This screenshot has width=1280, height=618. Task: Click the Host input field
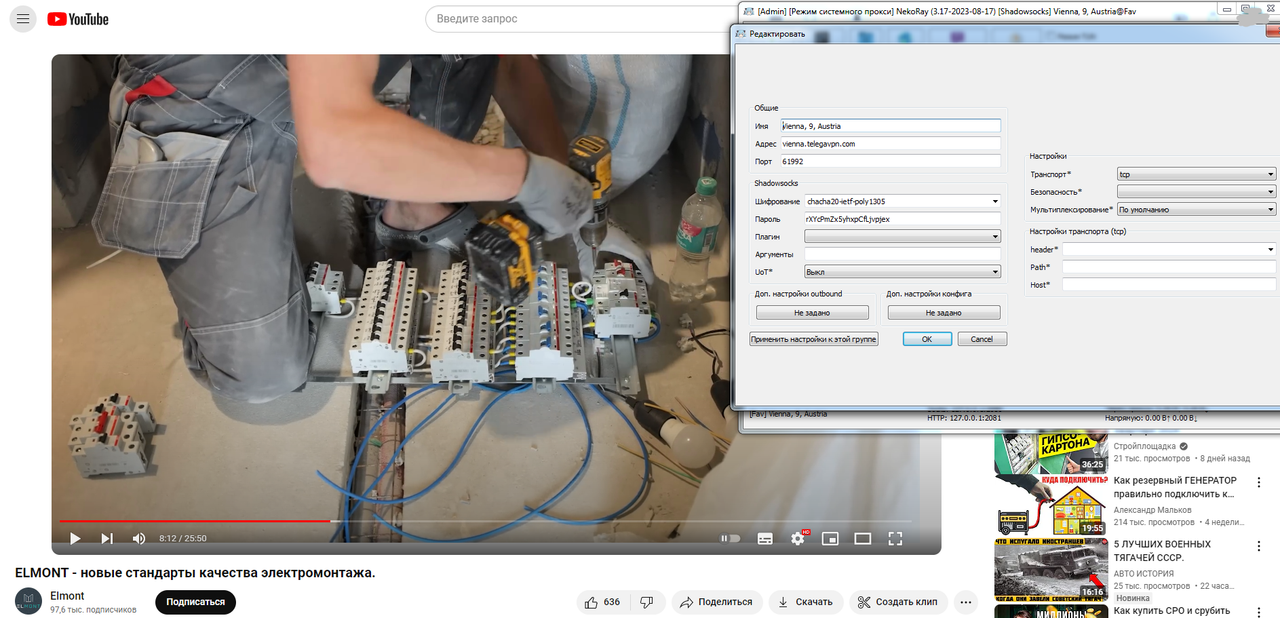coord(1170,285)
